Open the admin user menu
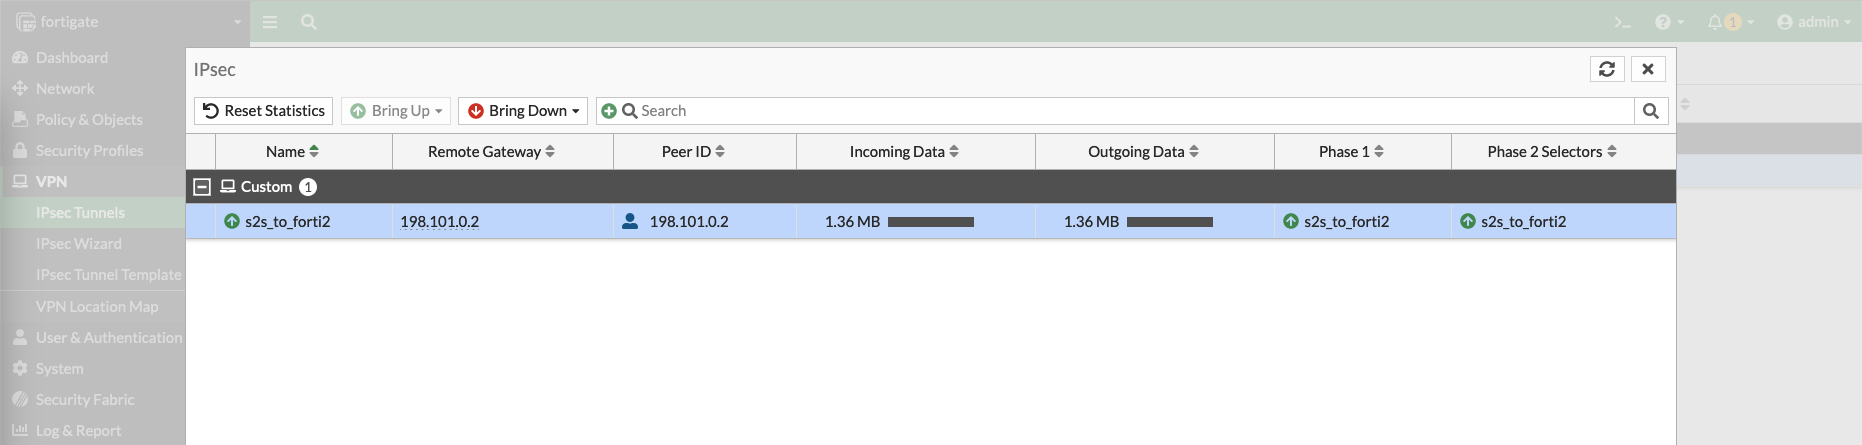1862x445 pixels. [1813, 22]
